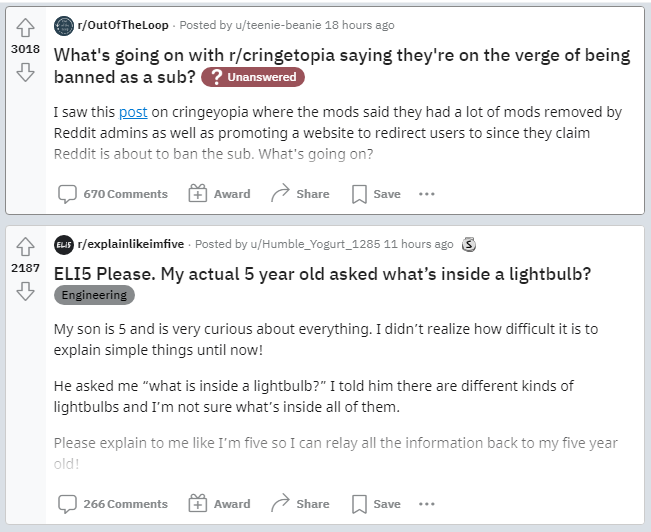Follow the blue 'post' hyperlink
The height and width of the screenshot is (532, 651).
[x=133, y=112]
